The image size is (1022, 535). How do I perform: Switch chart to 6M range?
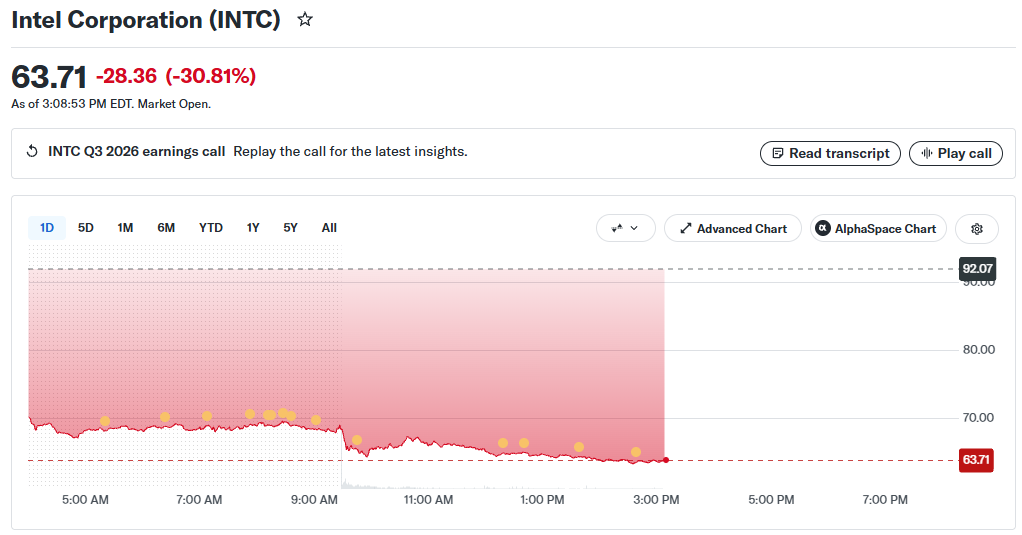166,228
